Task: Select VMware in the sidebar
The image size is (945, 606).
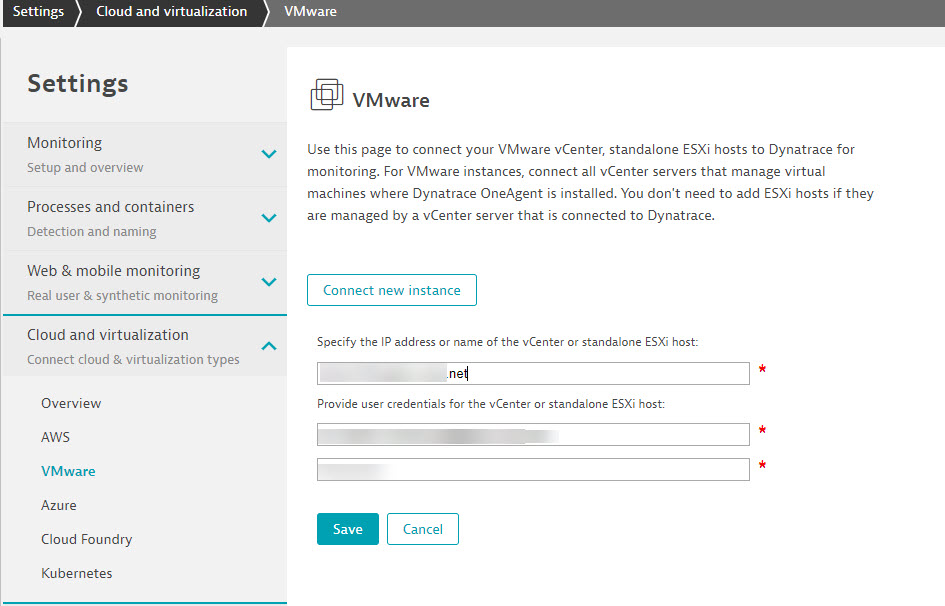Action: tap(68, 471)
